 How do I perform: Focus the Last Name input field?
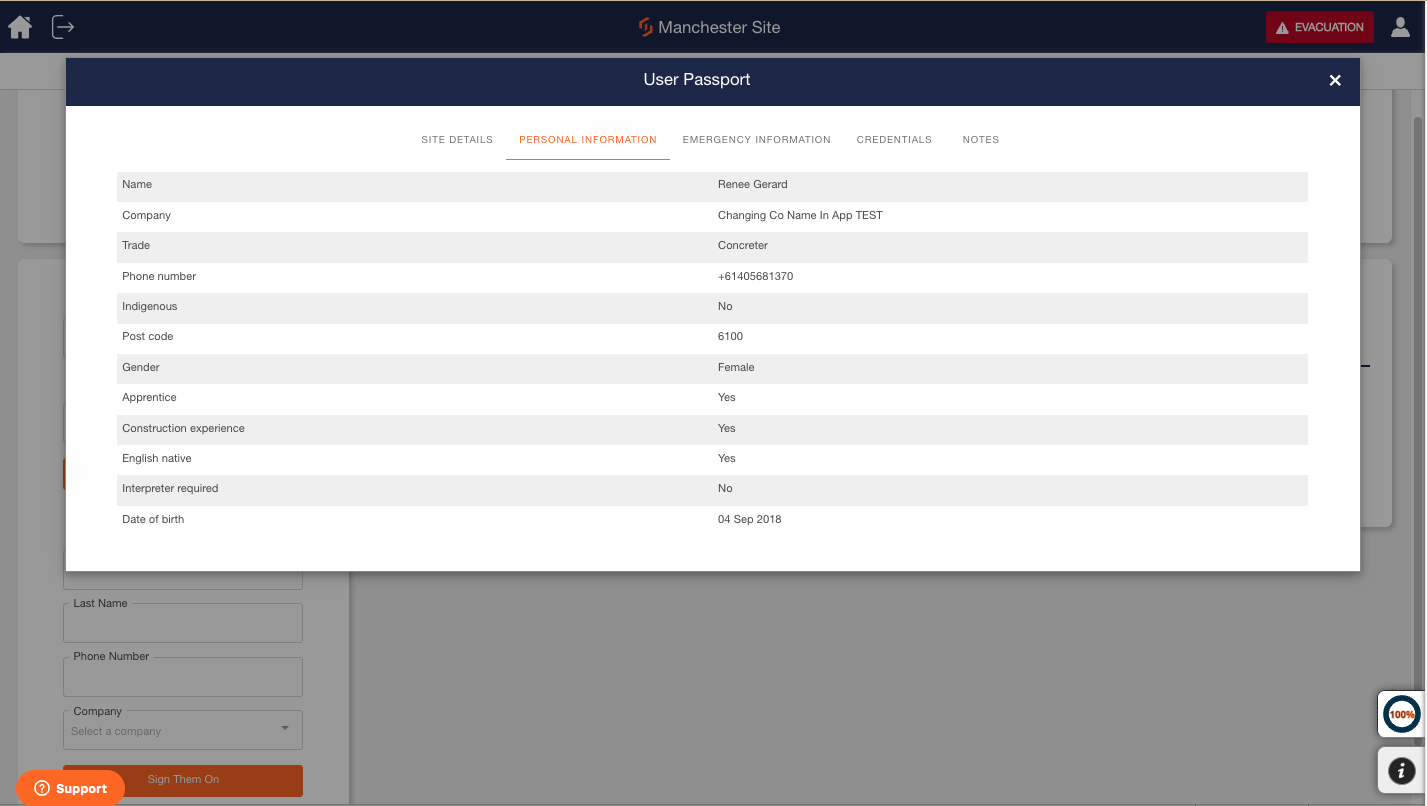coord(183,623)
